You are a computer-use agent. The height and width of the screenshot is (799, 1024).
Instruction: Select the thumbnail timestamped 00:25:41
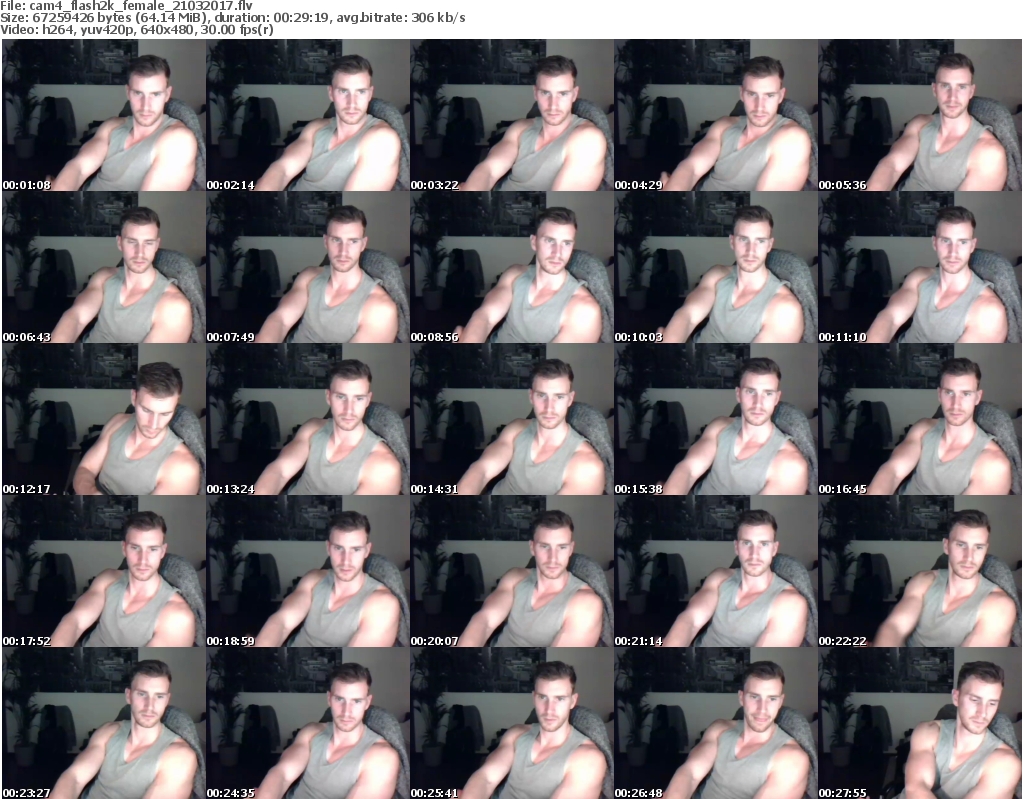click(512, 723)
